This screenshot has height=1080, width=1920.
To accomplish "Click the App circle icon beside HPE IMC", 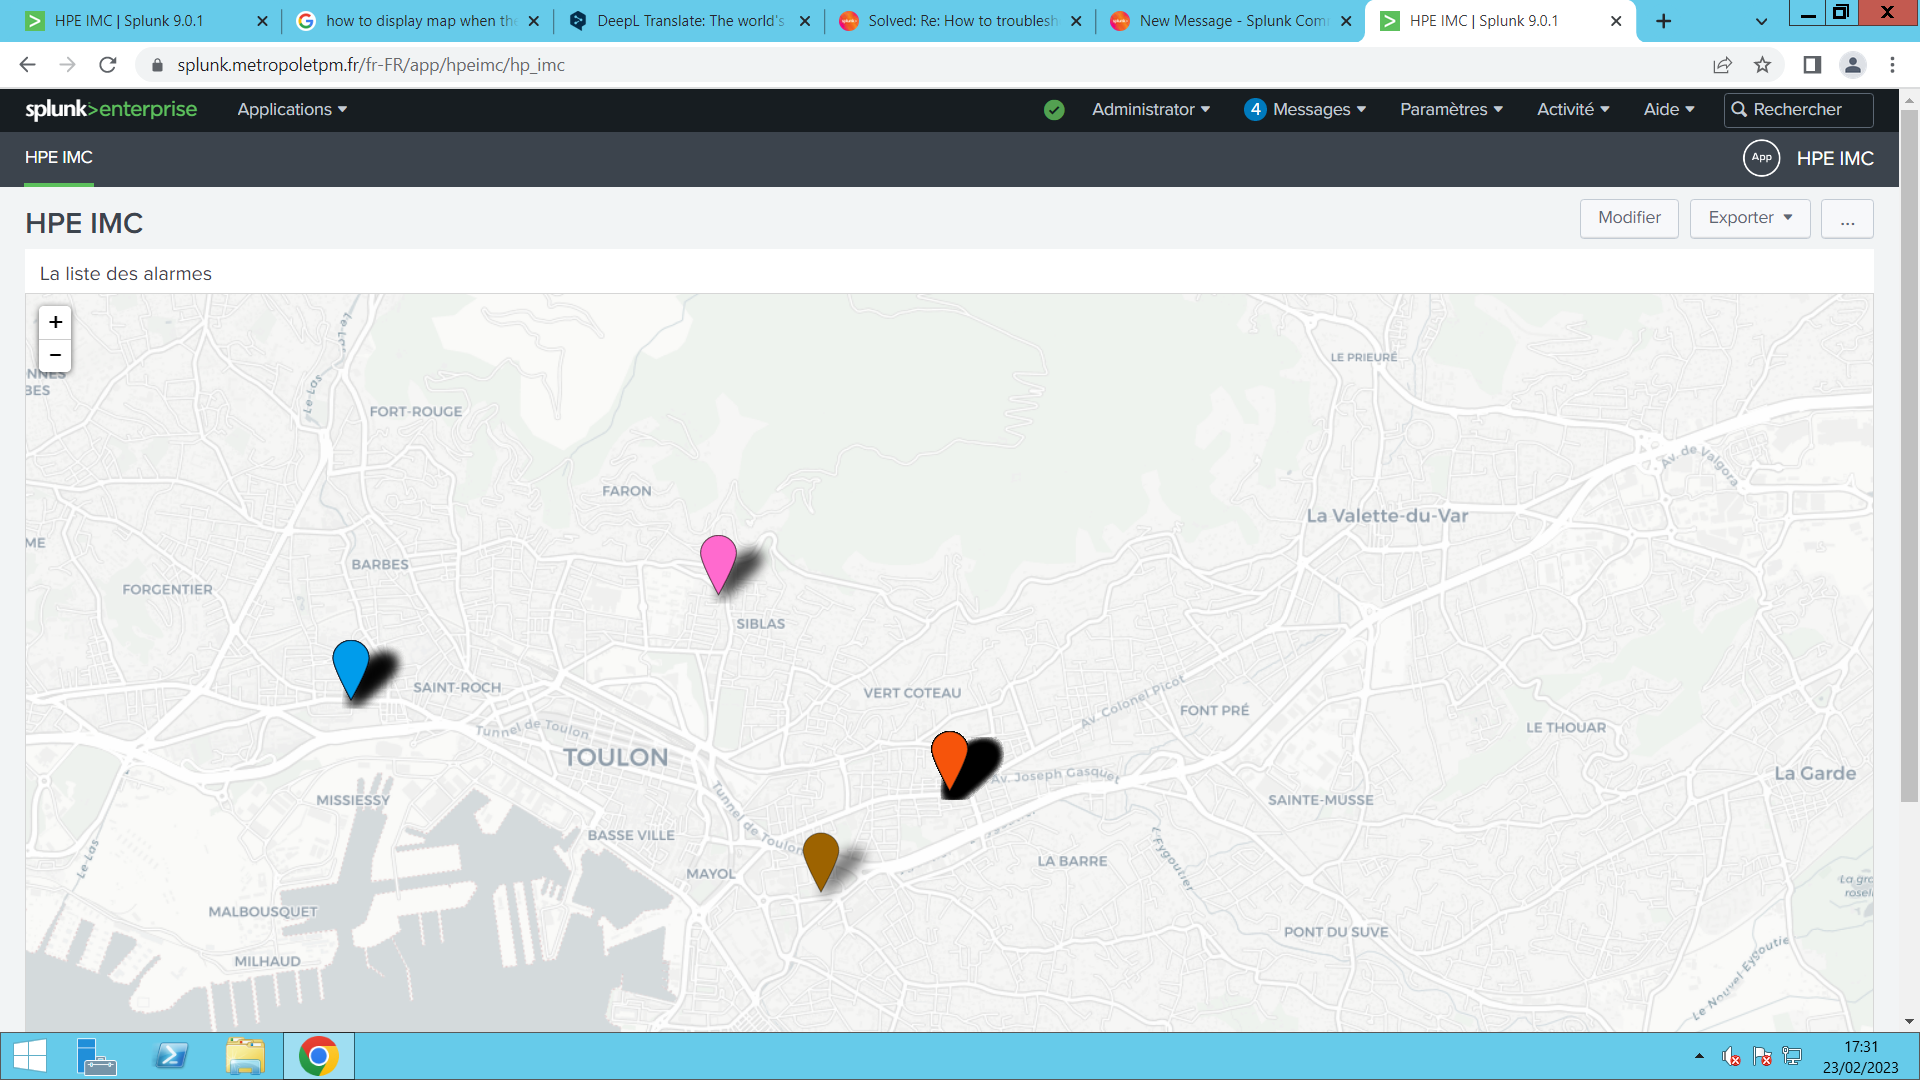I will [x=1761, y=158].
